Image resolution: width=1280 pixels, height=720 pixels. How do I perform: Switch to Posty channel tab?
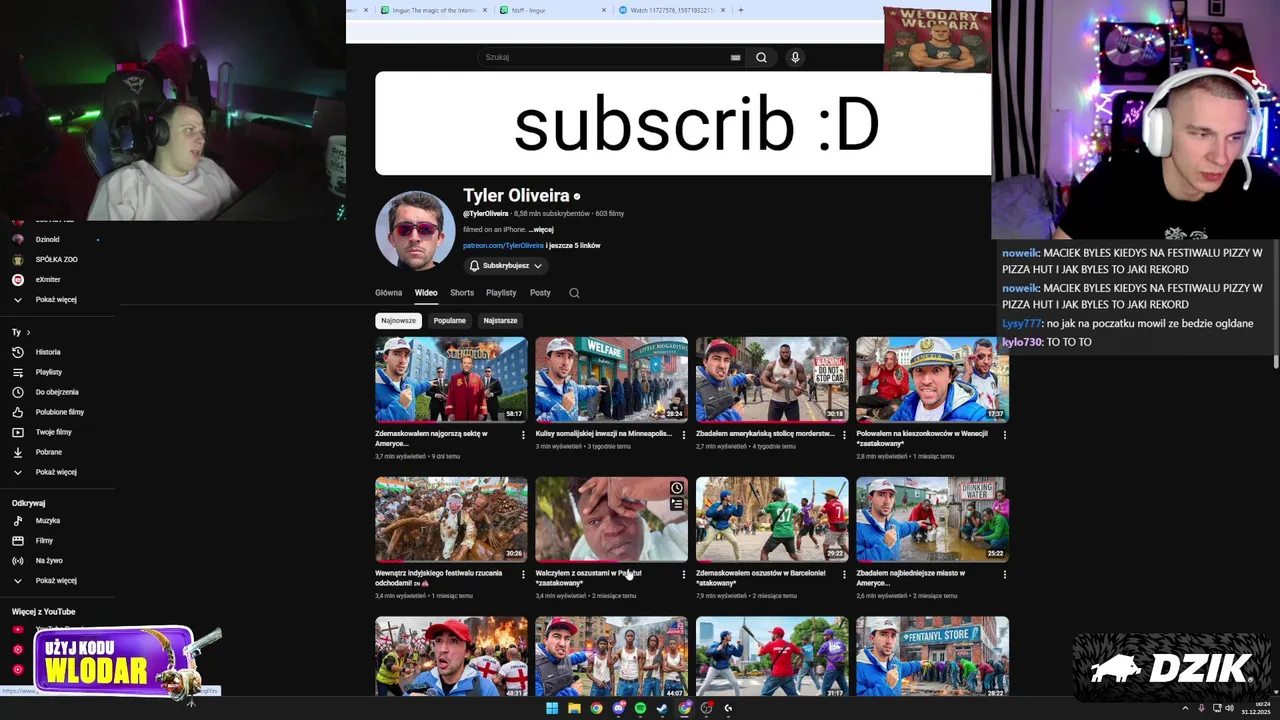coord(540,293)
